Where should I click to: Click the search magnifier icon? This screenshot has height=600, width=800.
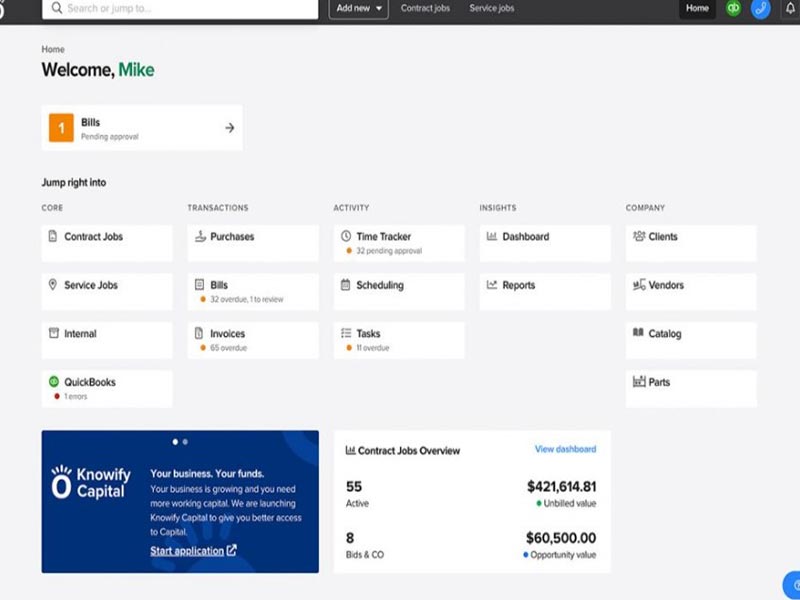pos(57,8)
